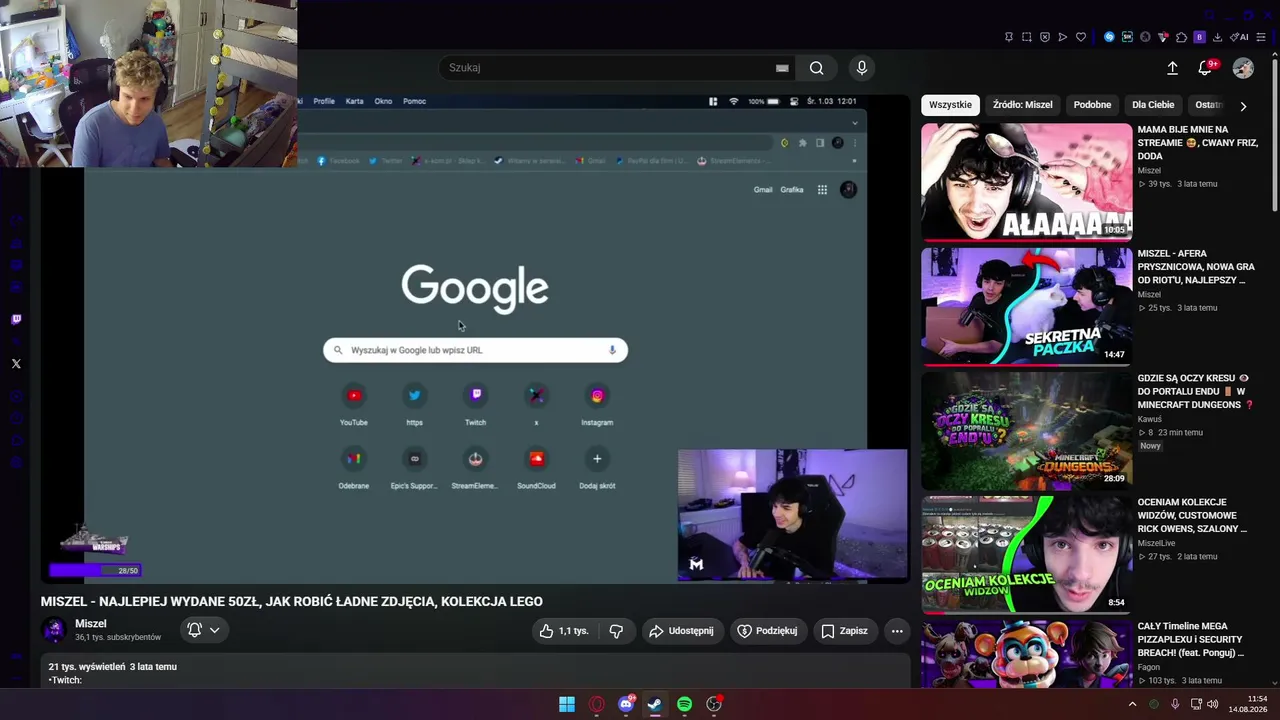Like the video with 1,1 tys. likes

coord(564,631)
